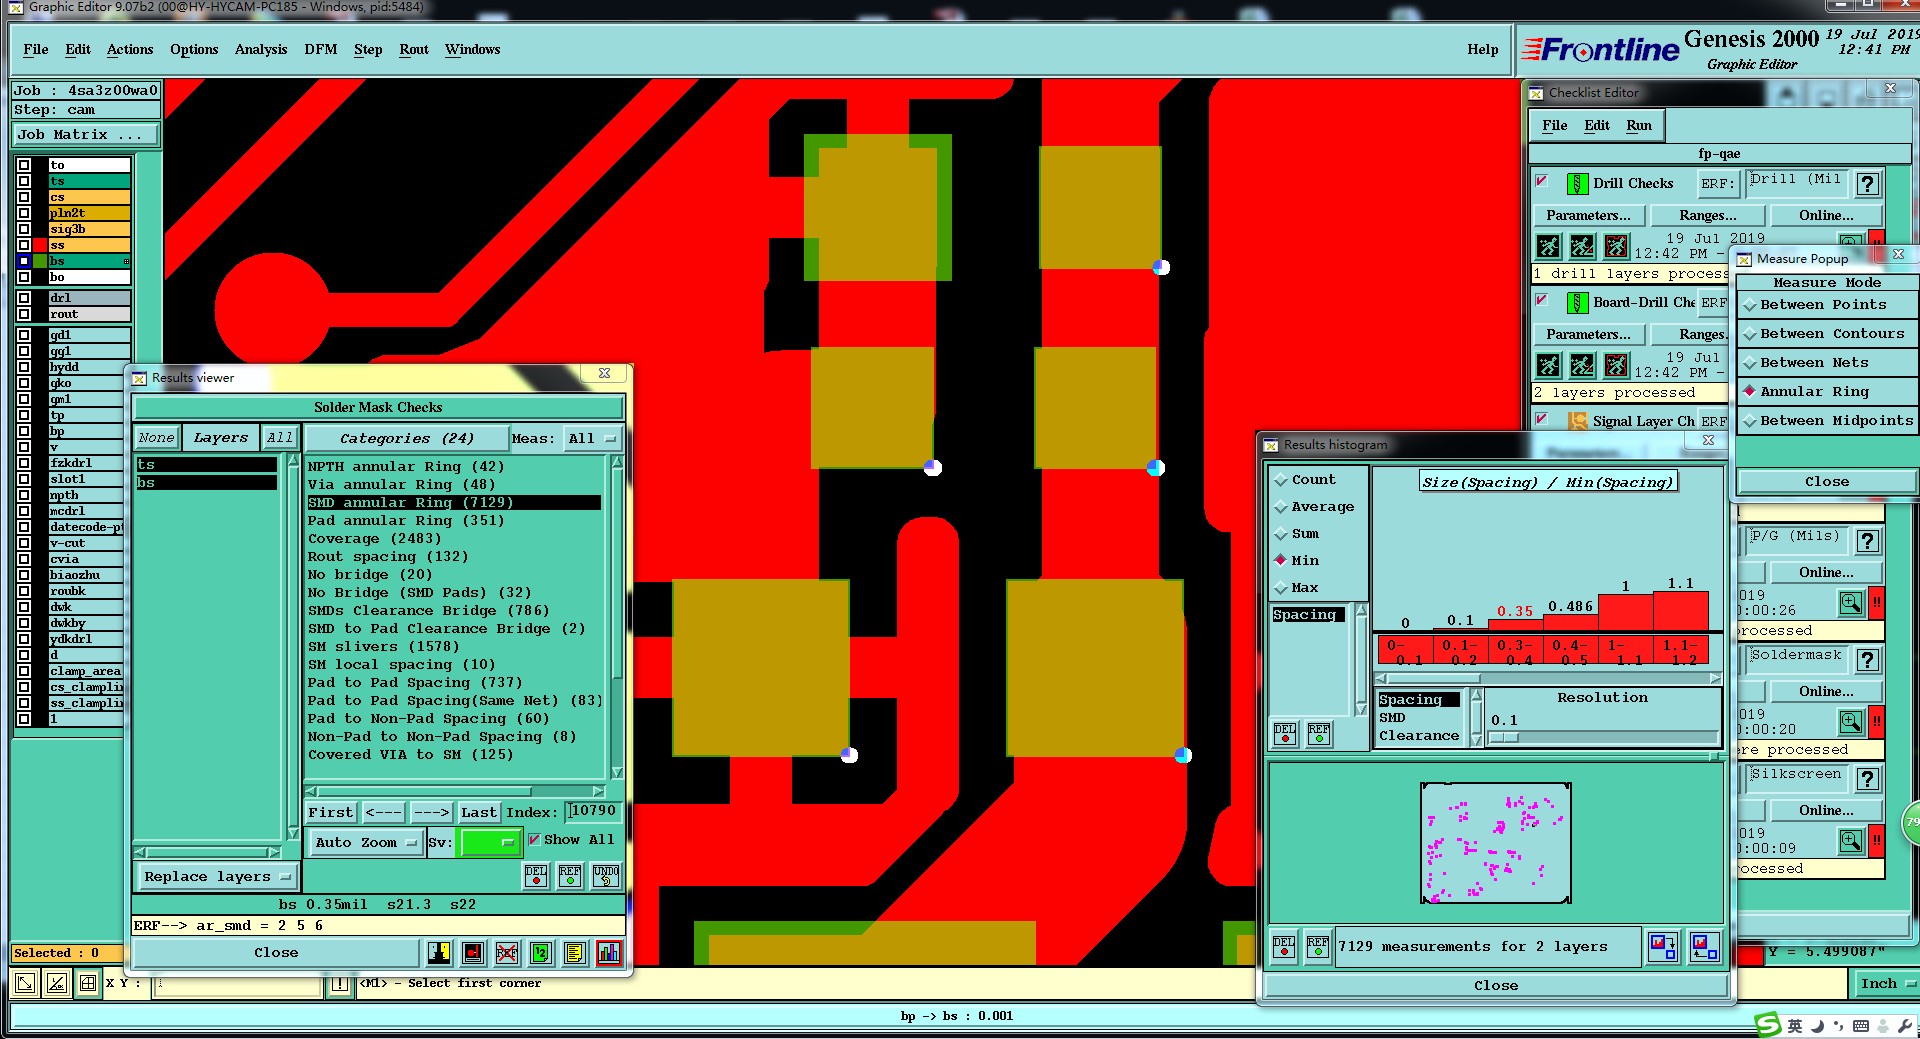
Task: Click first running-man icon under Drill Checks
Action: tap(1548, 246)
